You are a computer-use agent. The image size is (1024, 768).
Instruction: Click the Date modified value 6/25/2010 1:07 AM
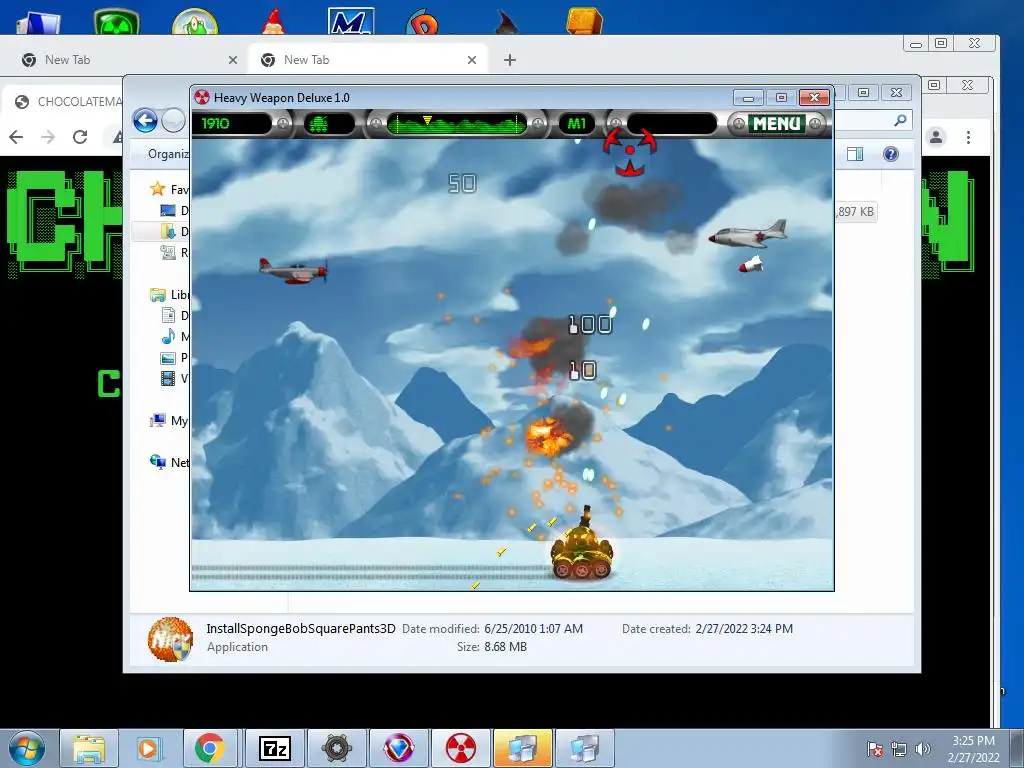coord(534,628)
